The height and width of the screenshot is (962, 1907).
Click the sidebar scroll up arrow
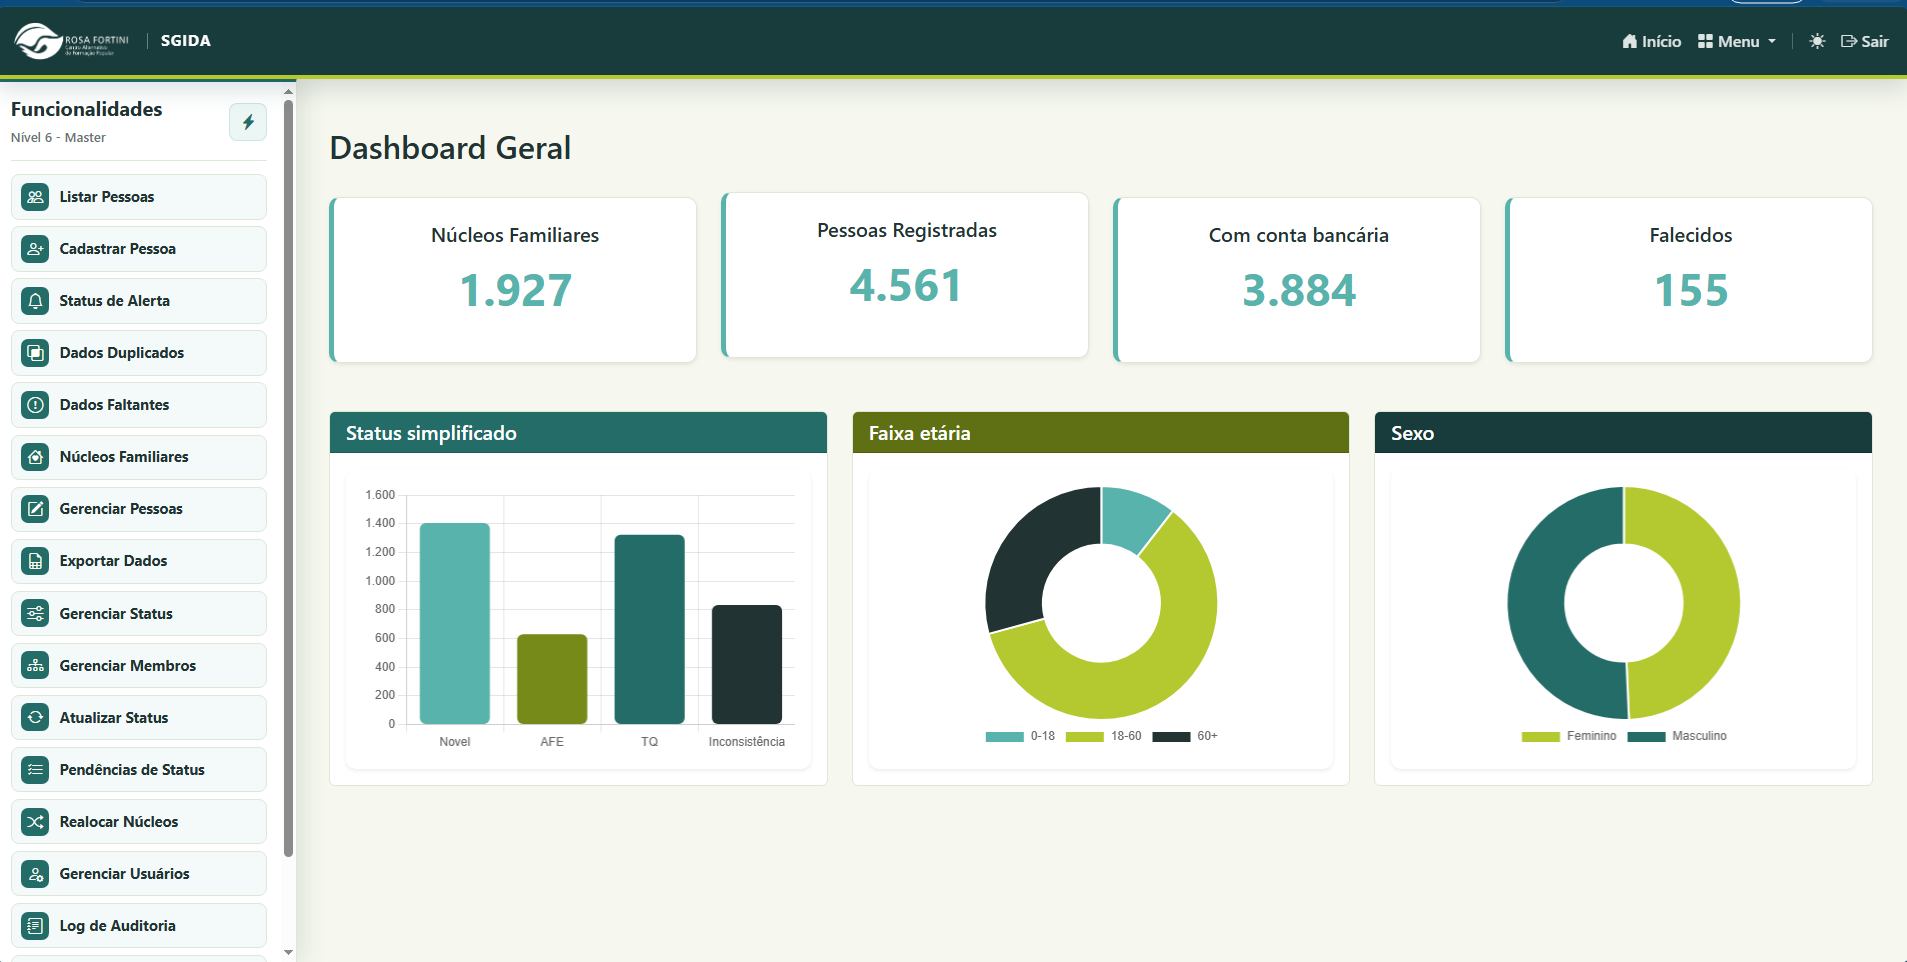[x=289, y=91]
